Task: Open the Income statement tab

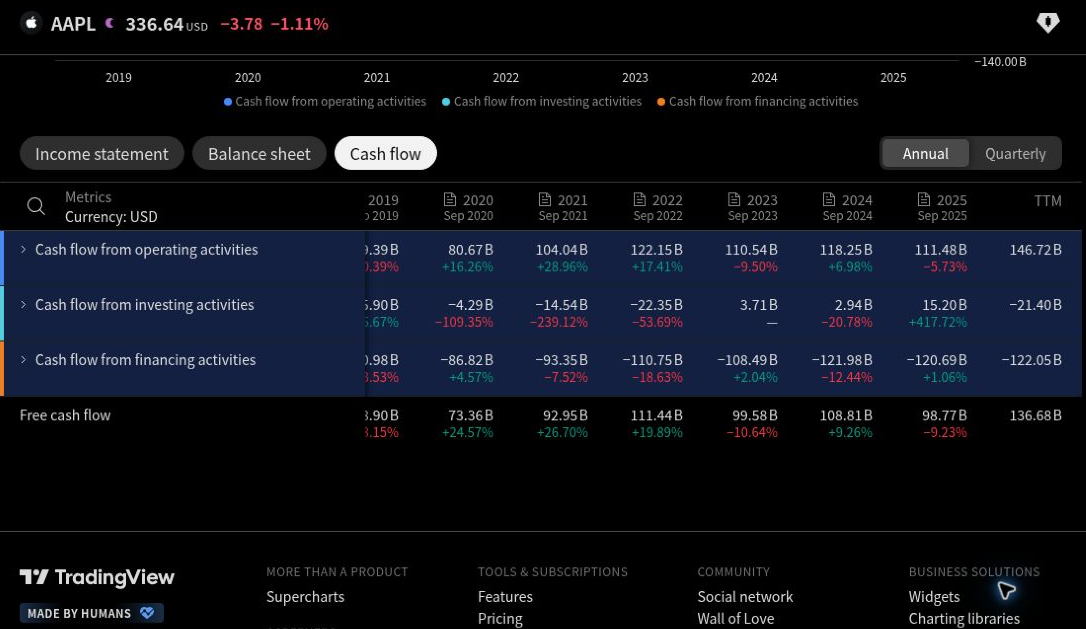Action: (x=102, y=154)
